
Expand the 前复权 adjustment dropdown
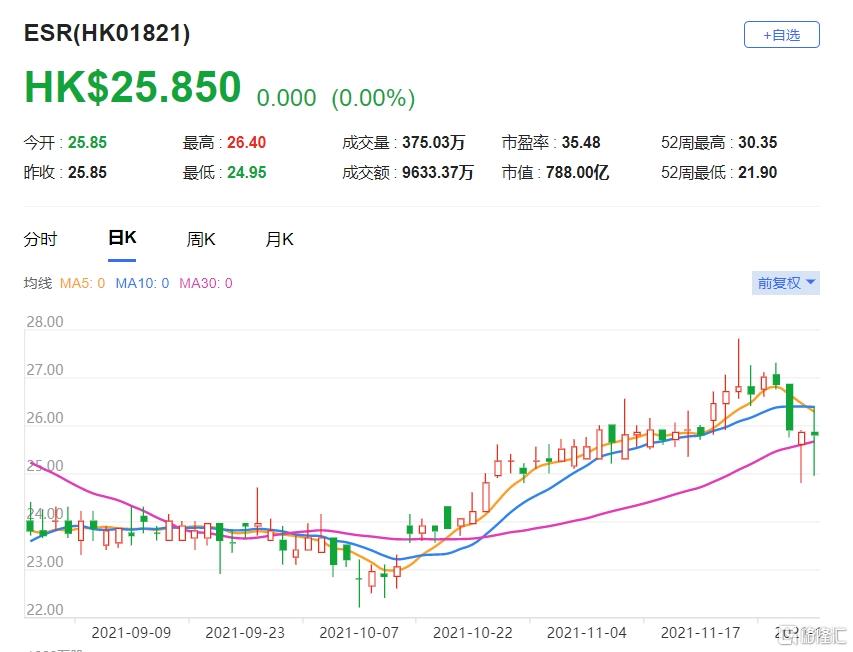point(786,283)
